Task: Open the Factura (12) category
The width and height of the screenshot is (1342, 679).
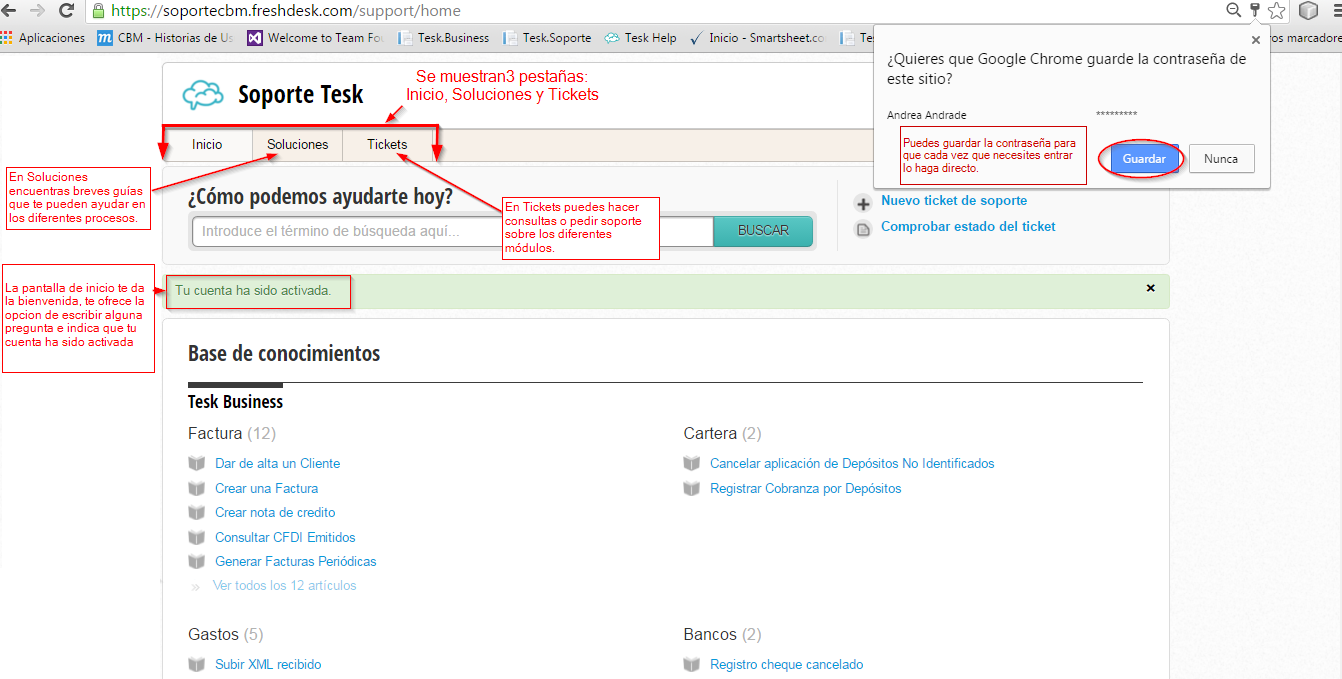Action: point(232,433)
